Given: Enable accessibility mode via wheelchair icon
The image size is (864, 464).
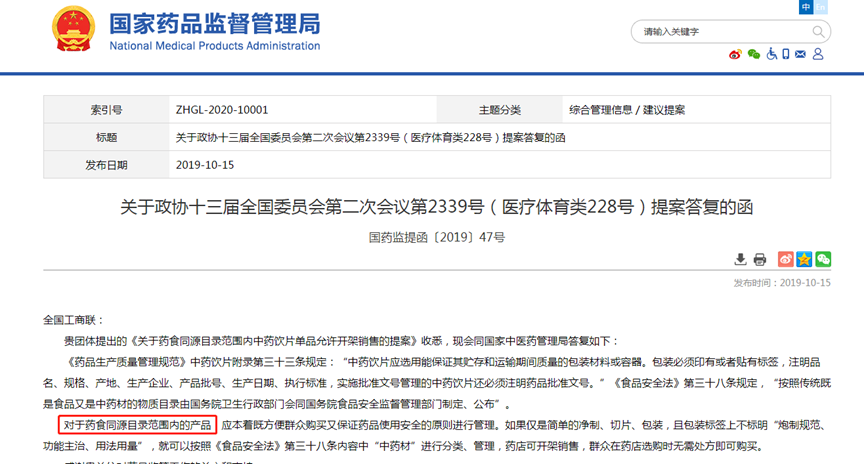Looking at the screenshot, I should click(x=772, y=54).
